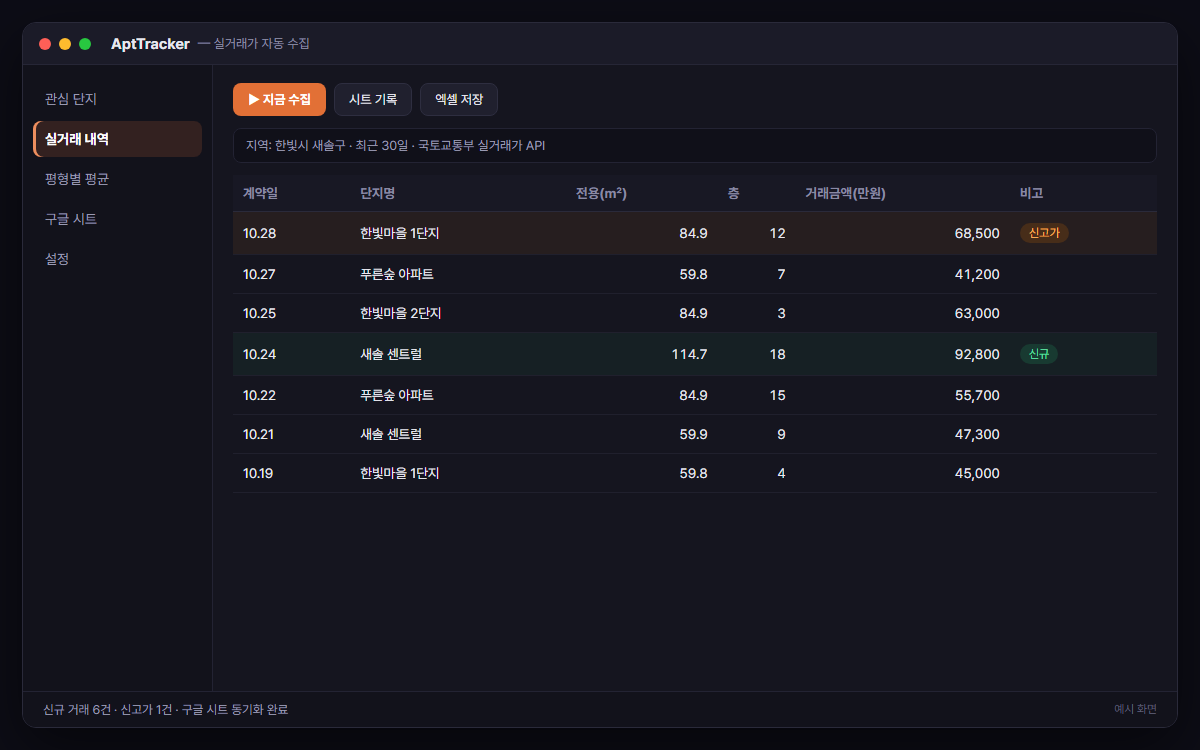Select the 실거래 내역 sidebar item
Screen dimensions: 1200x750
(118, 139)
